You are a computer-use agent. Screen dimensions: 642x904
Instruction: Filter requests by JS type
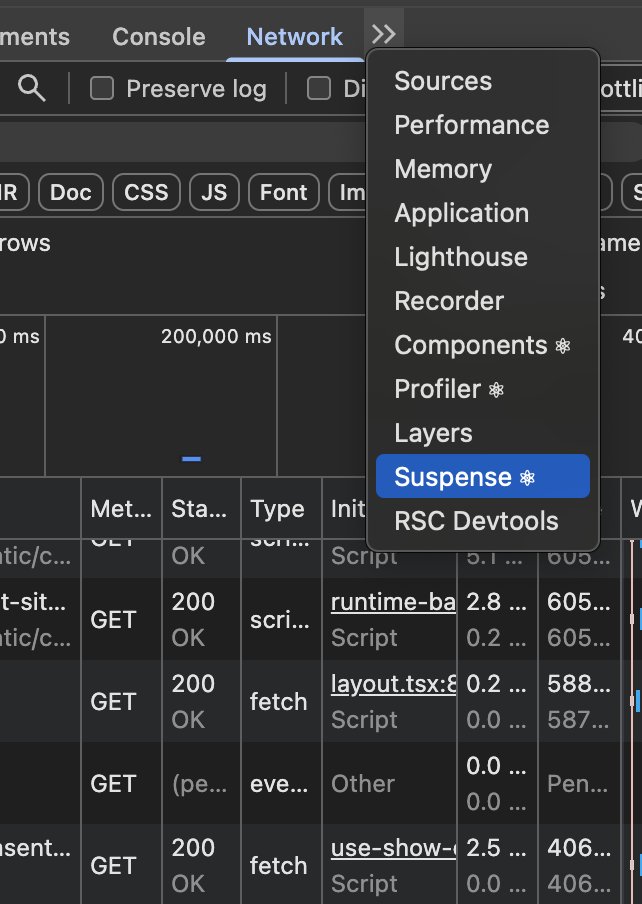[x=214, y=192]
